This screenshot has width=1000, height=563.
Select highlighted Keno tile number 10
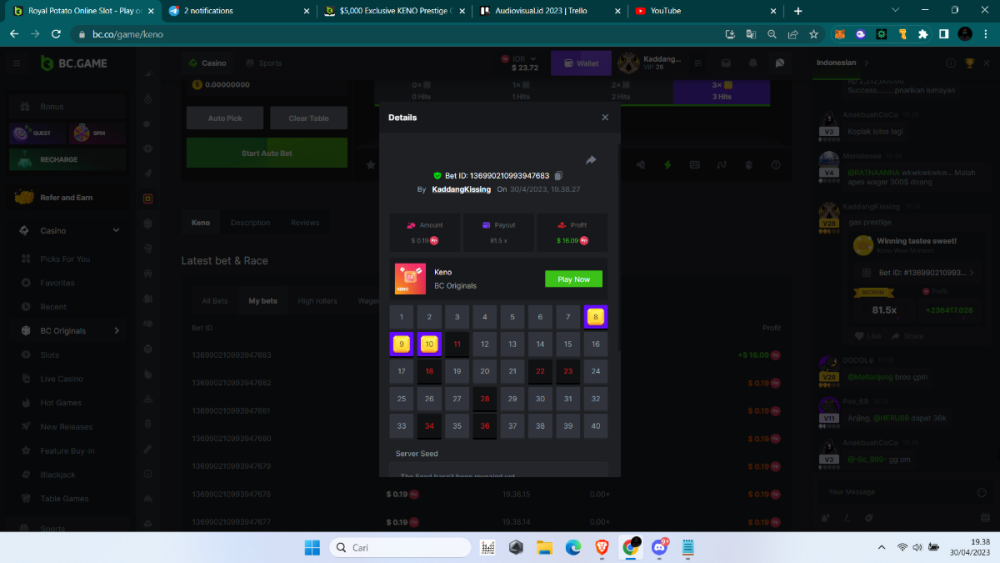[x=429, y=344]
